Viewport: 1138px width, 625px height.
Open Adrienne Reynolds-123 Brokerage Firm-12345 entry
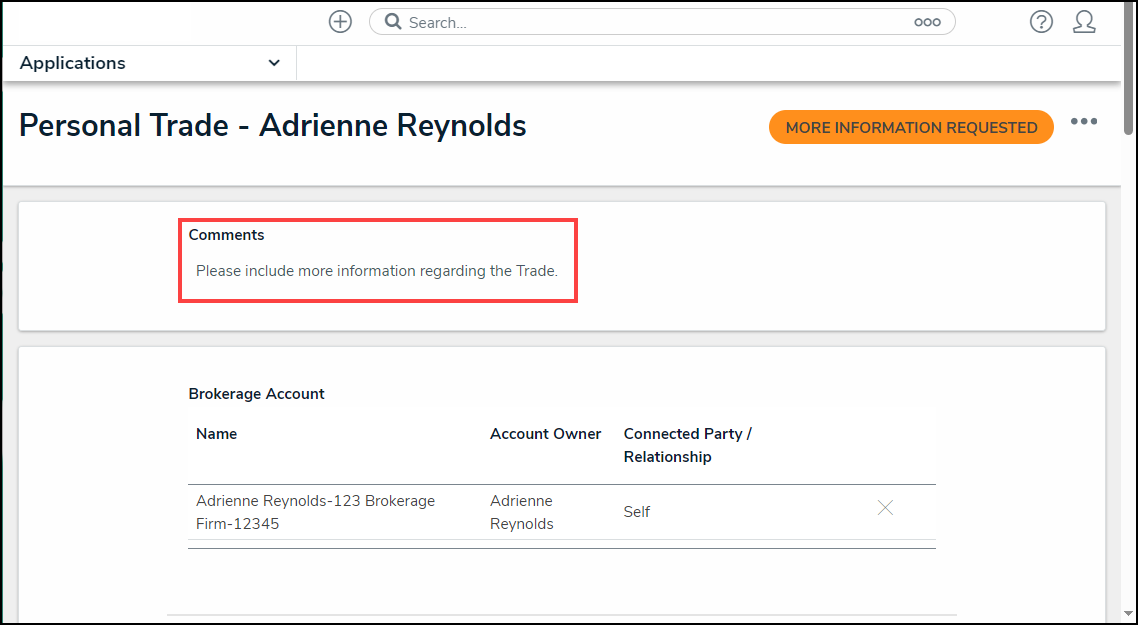[x=315, y=512]
